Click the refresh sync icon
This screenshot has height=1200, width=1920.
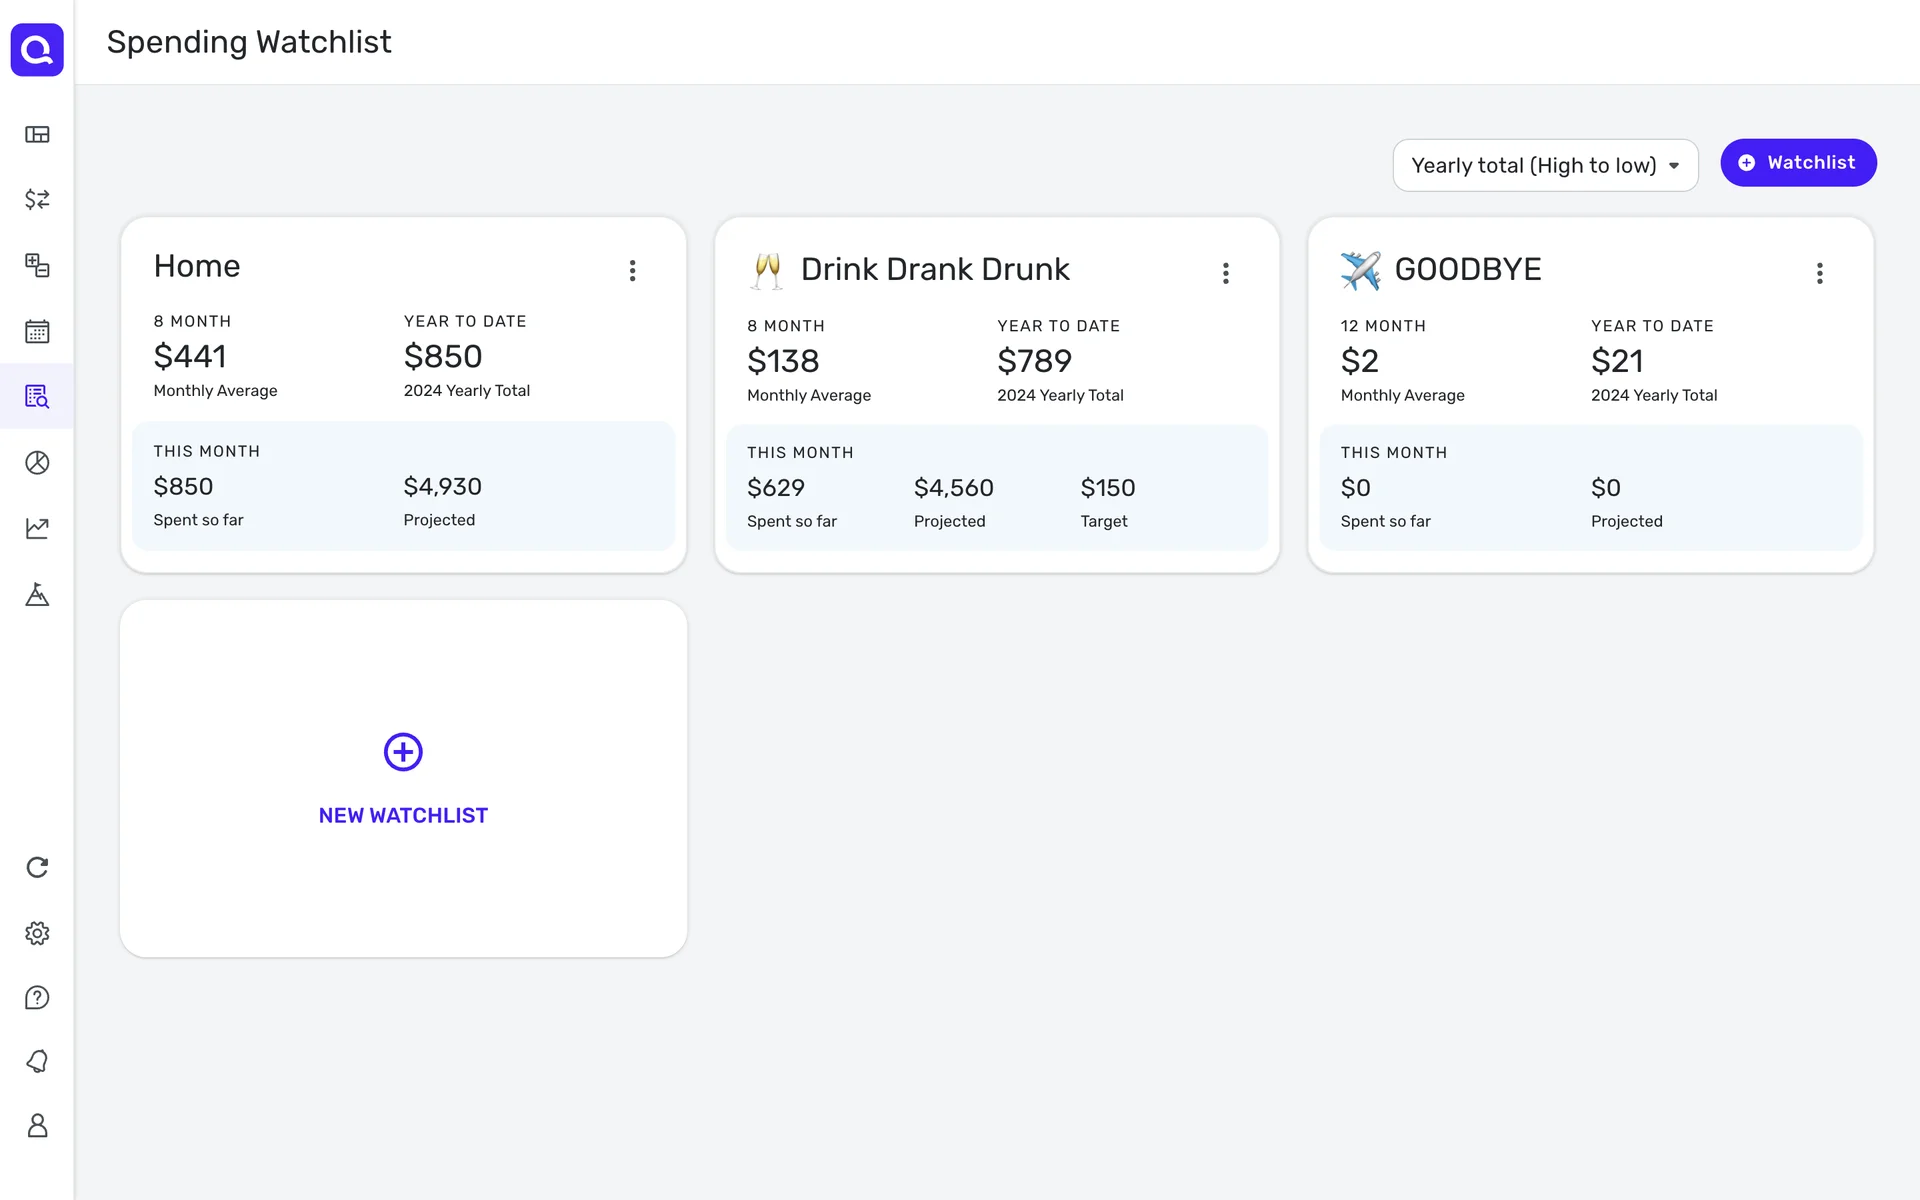37,867
